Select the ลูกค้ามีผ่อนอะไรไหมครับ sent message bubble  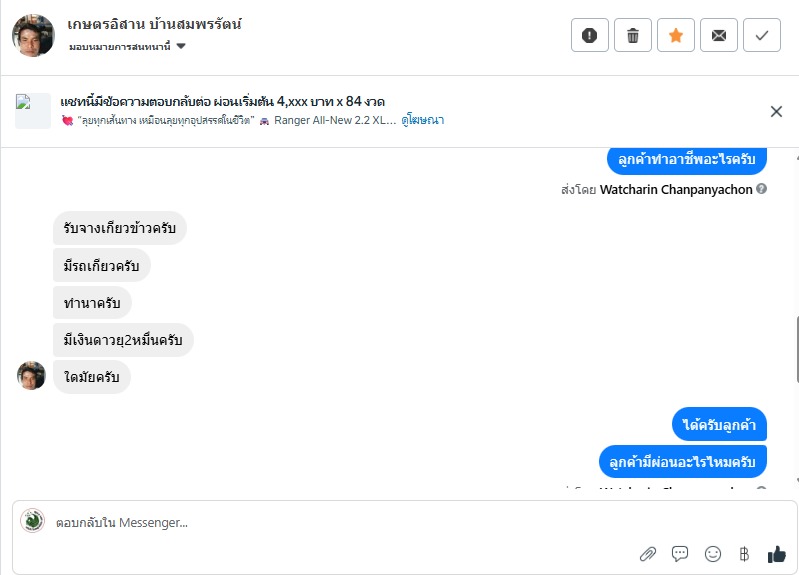(683, 461)
